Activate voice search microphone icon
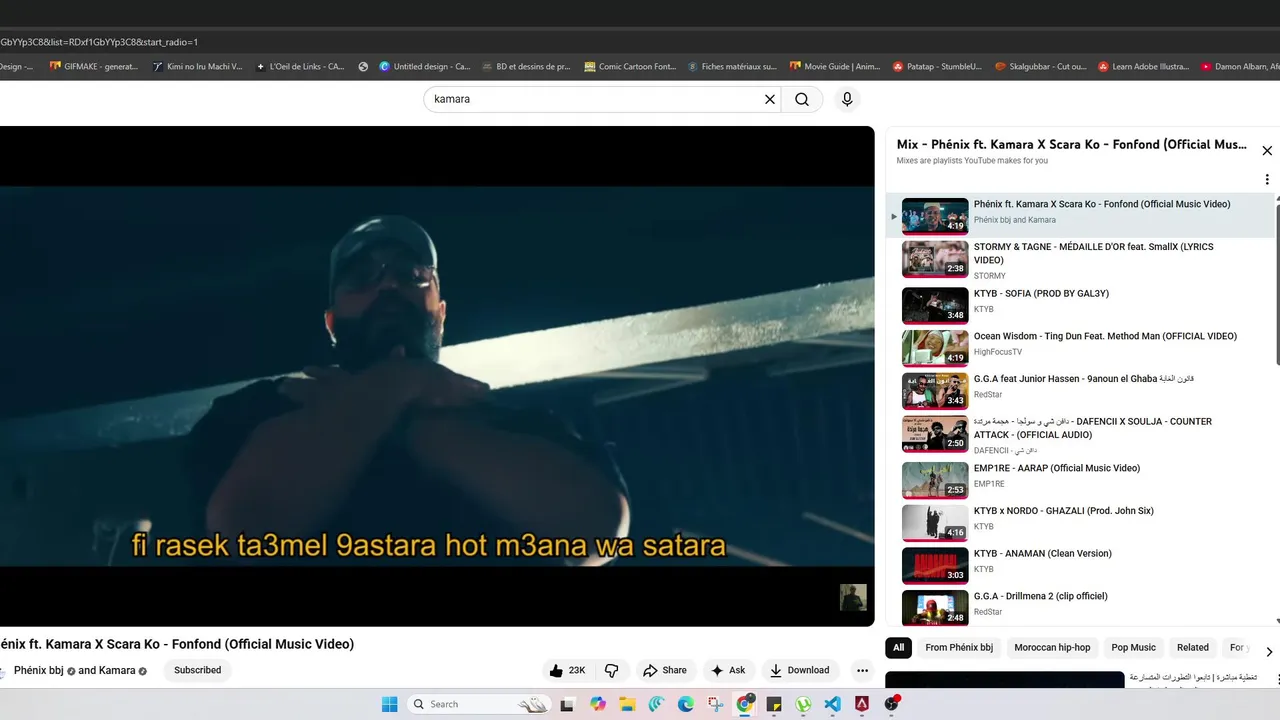Screen dimensions: 1280x720 [x=847, y=99]
